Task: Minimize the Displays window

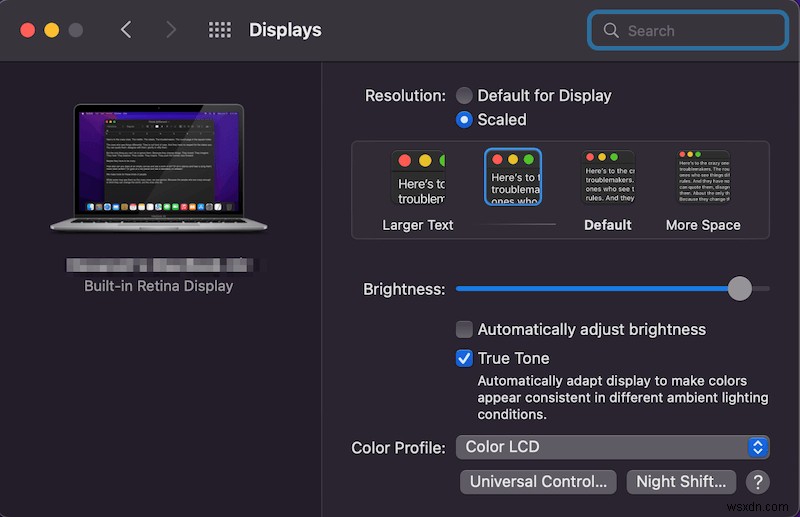Action: coord(52,30)
